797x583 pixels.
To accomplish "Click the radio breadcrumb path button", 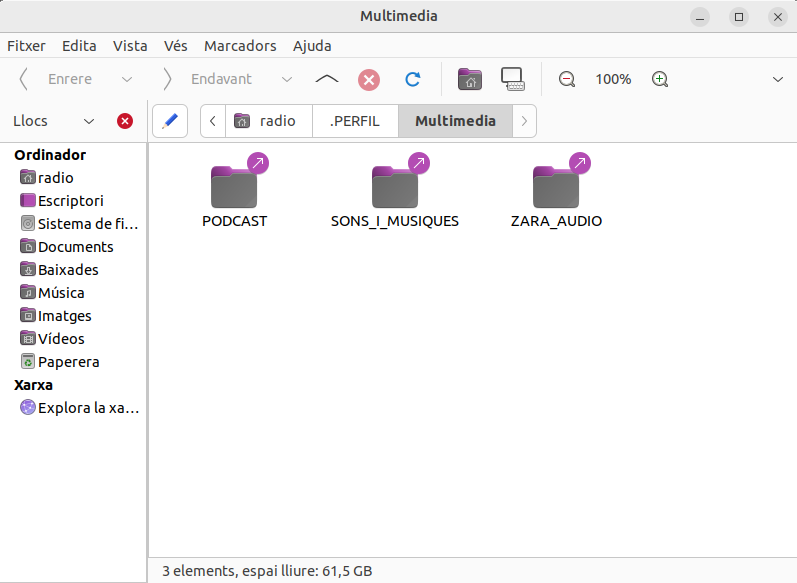I will click(268, 121).
